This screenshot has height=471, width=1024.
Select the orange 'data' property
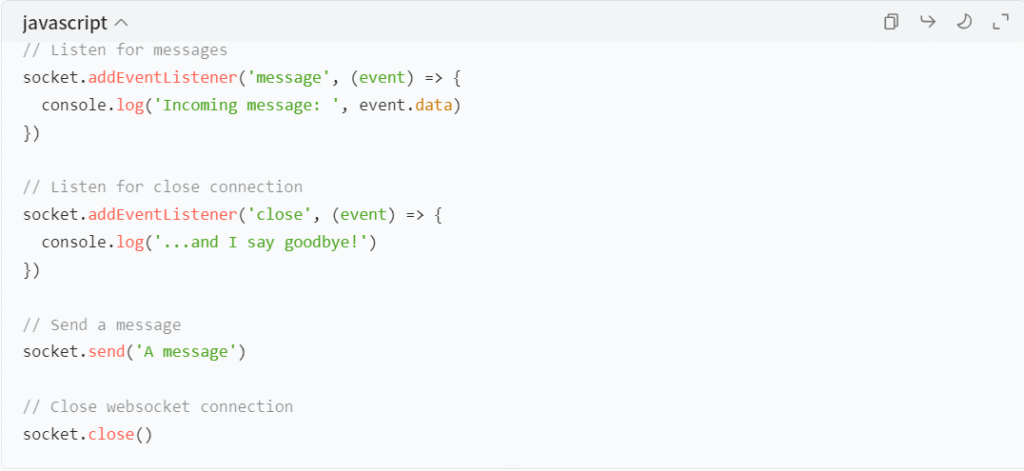(434, 105)
